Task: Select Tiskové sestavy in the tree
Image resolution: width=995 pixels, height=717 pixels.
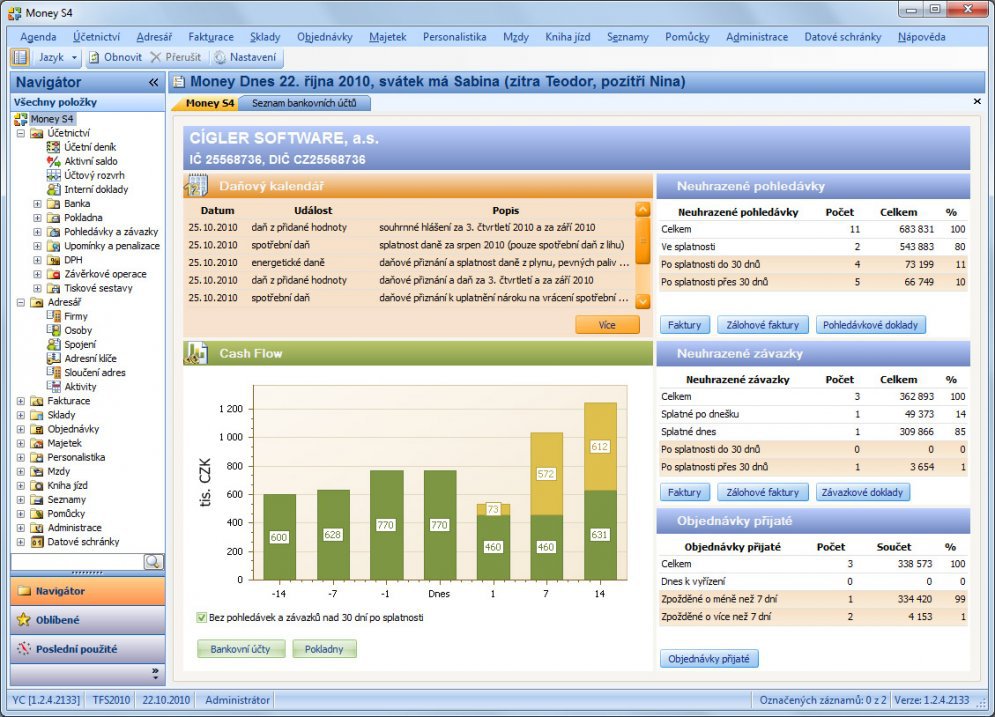Action: (x=98, y=288)
